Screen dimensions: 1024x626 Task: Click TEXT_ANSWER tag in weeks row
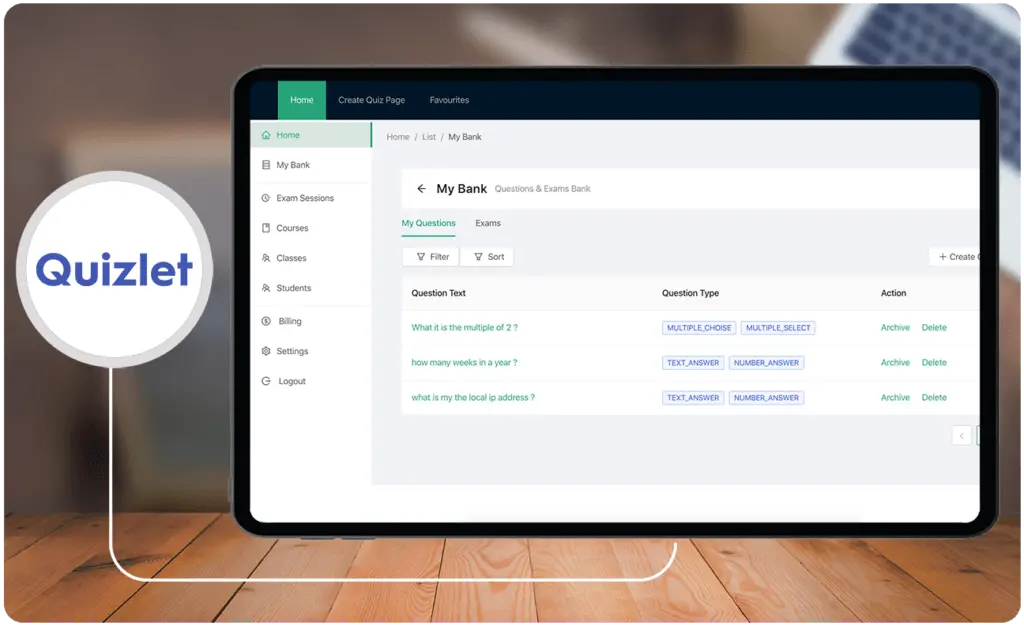(x=693, y=363)
